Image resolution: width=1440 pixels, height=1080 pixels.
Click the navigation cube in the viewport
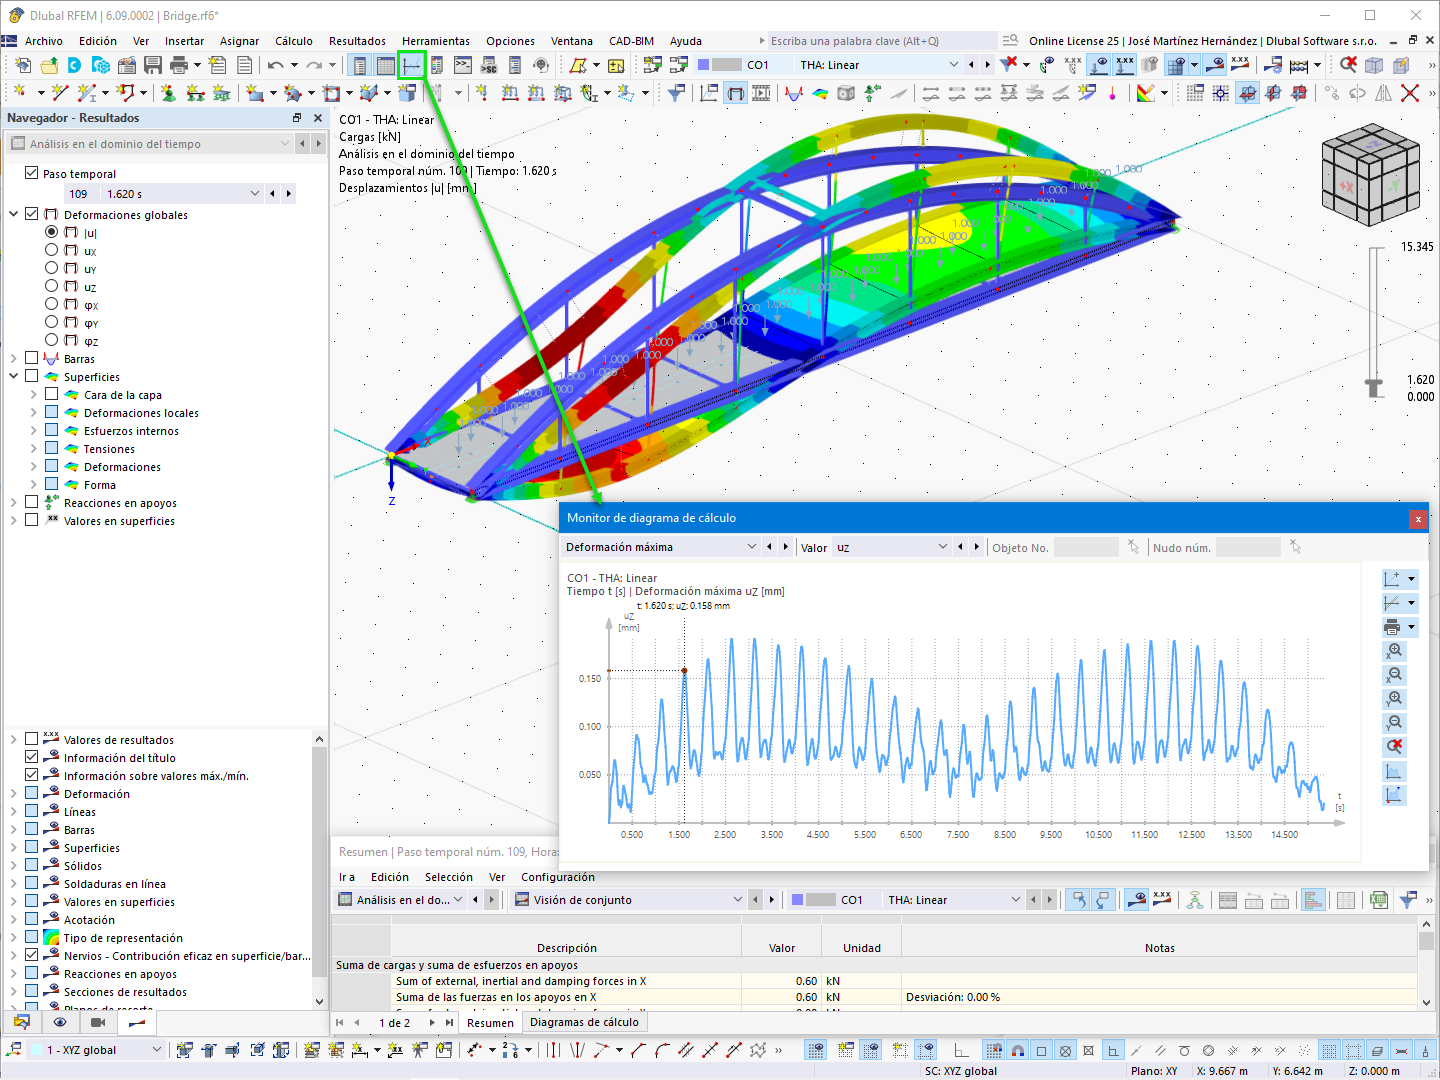click(1370, 174)
